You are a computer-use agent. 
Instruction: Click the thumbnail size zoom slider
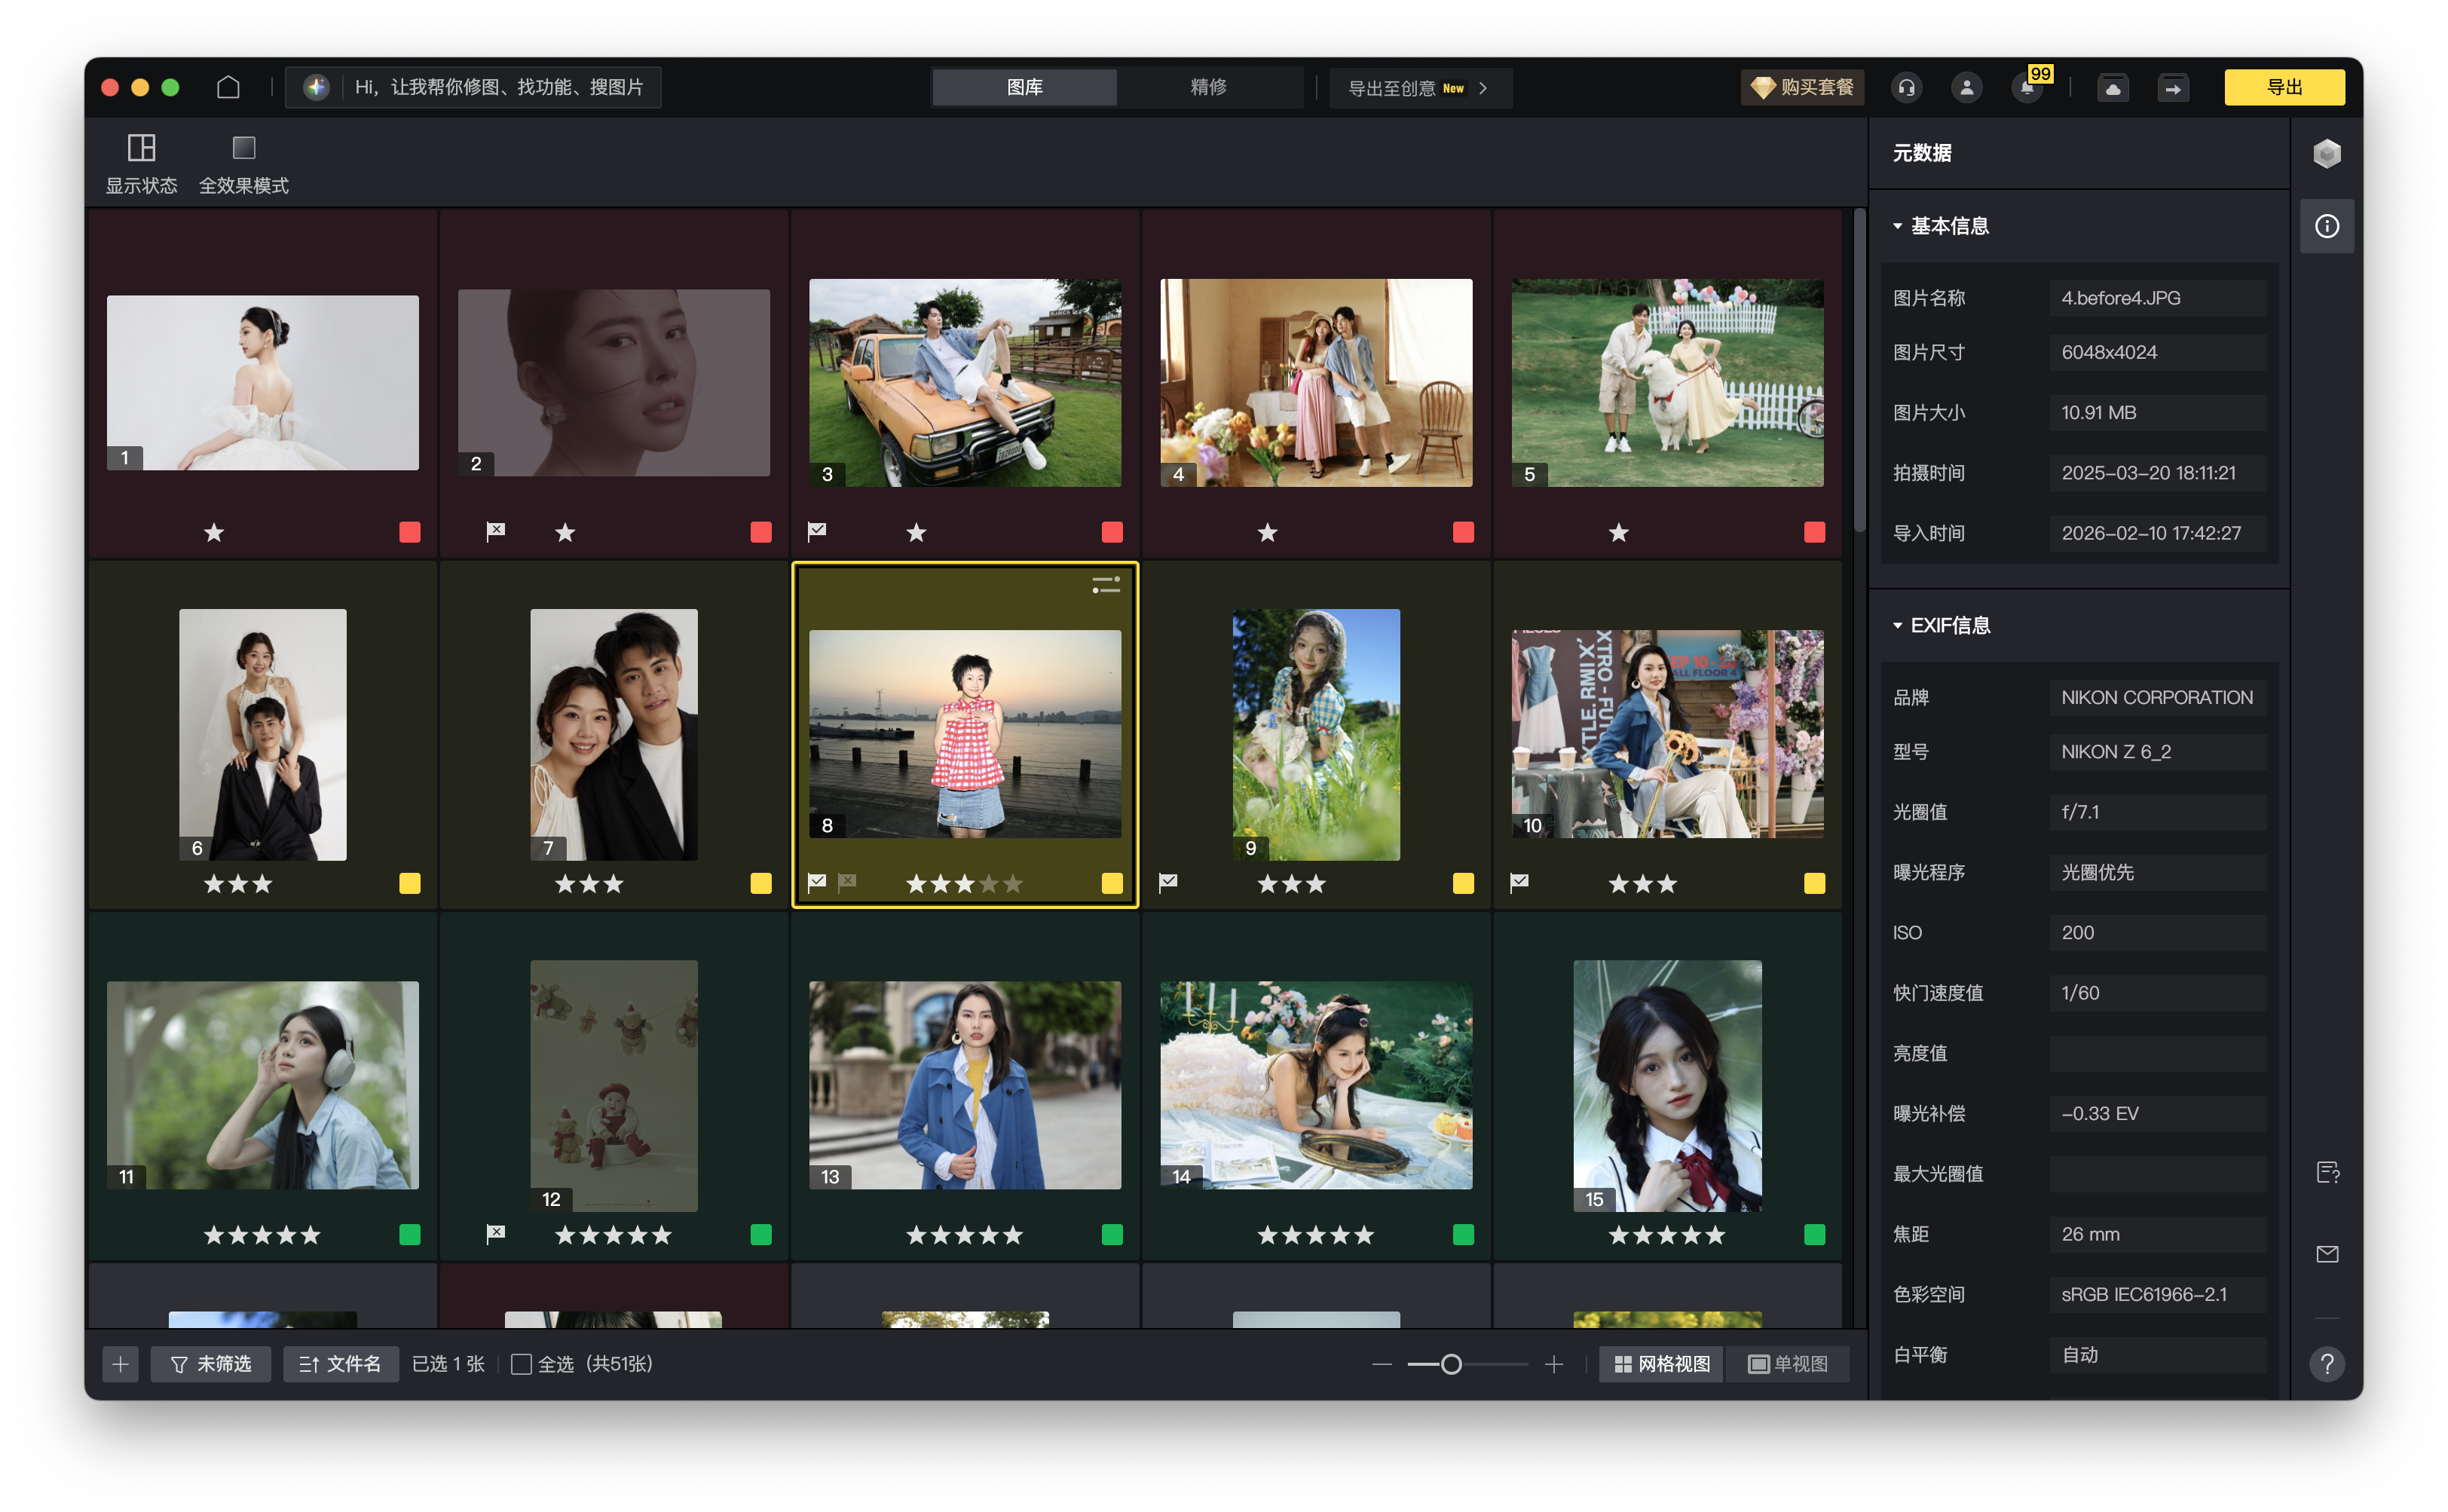pos(1451,1364)
